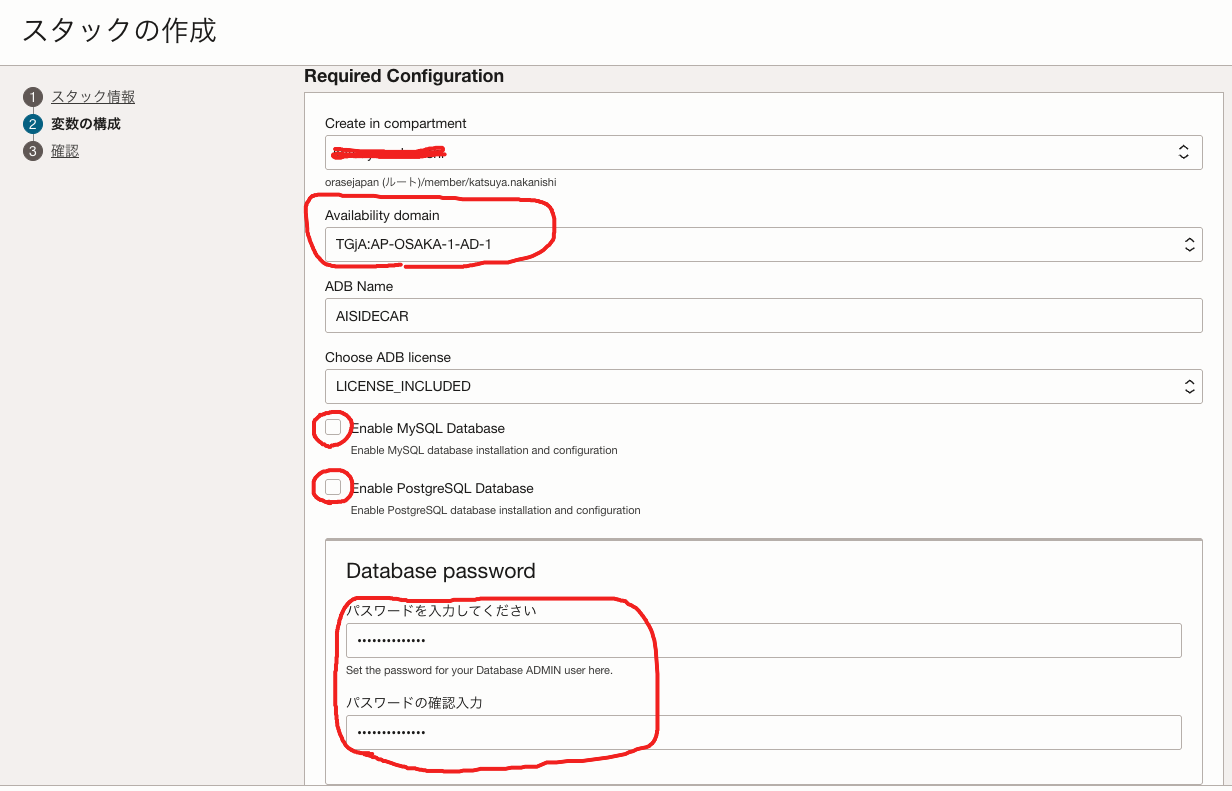Click the Set the password hint text
1232x791 pixels.
coord(479,670)
